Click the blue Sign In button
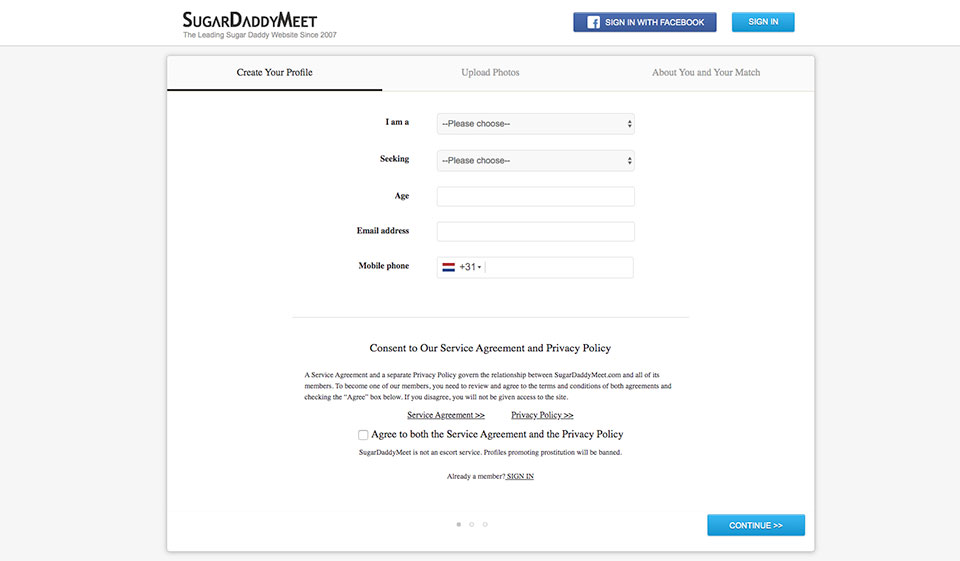Screen dimensions: 960x561 [763, 22]
